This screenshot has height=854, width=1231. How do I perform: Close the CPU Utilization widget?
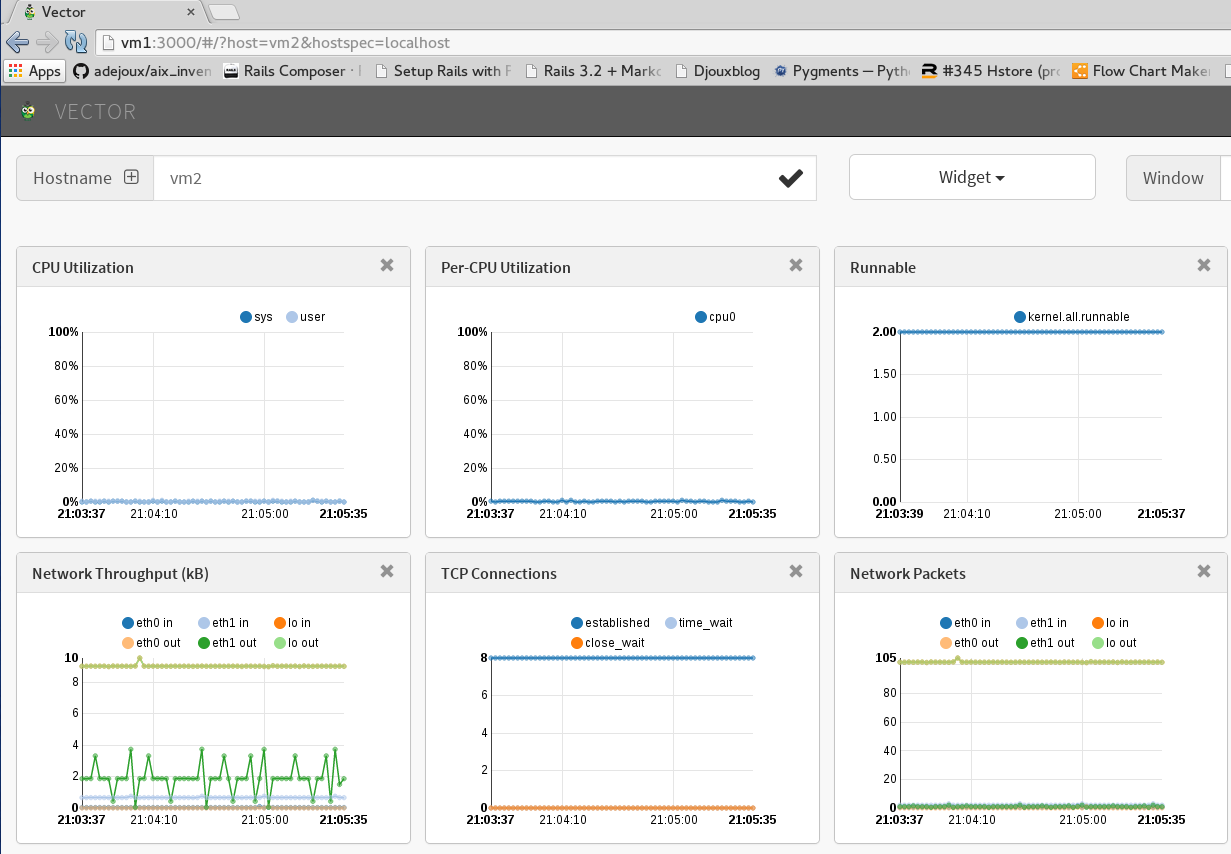click(x=387, y=265)
